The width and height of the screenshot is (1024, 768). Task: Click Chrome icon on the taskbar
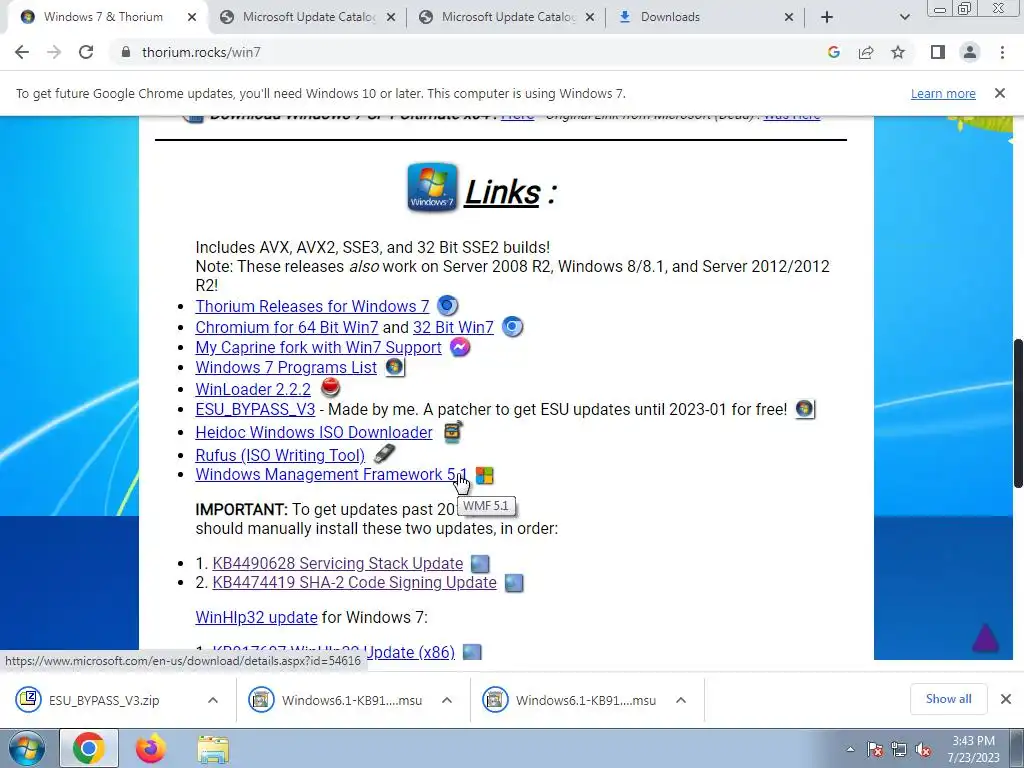89,748
